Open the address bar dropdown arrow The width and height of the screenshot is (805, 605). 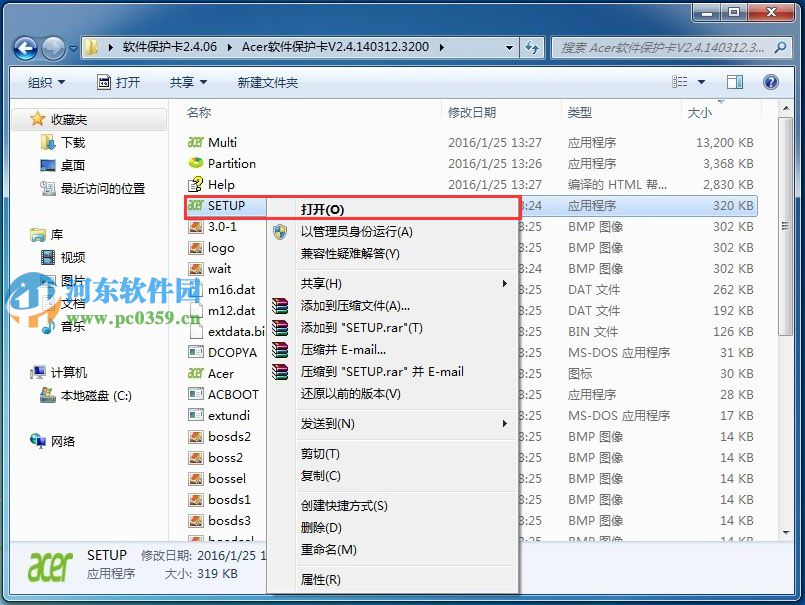[x=509, y=47]
